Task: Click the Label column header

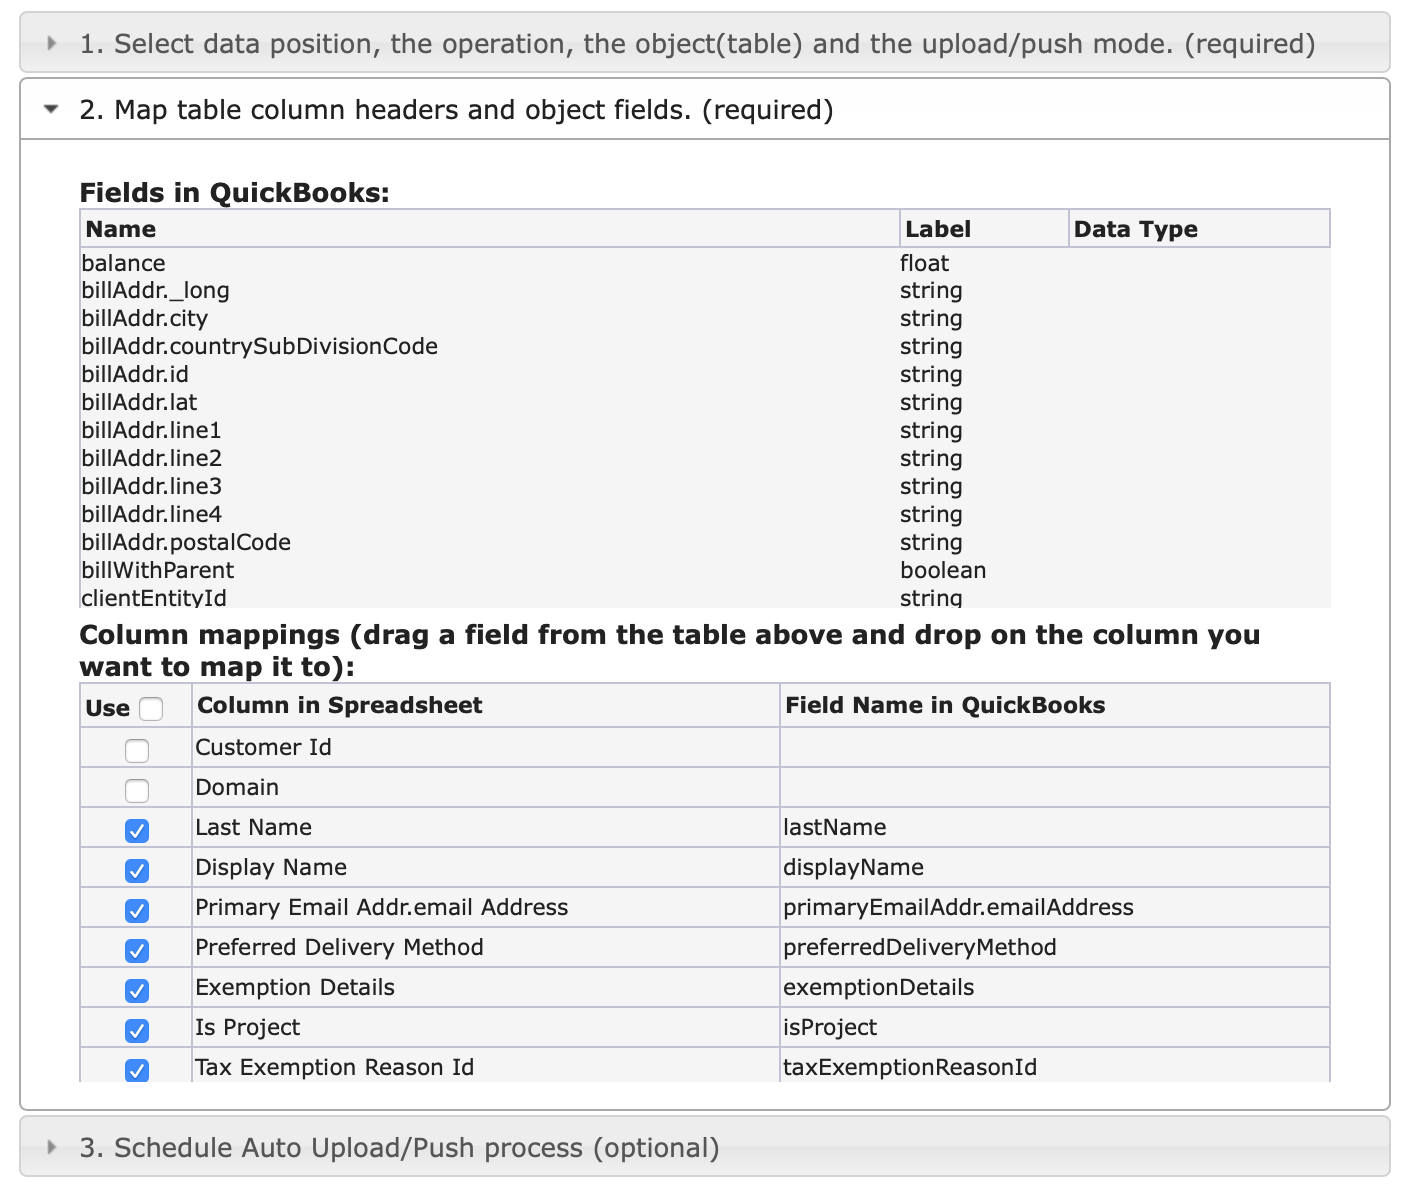Action: point(984,229)
